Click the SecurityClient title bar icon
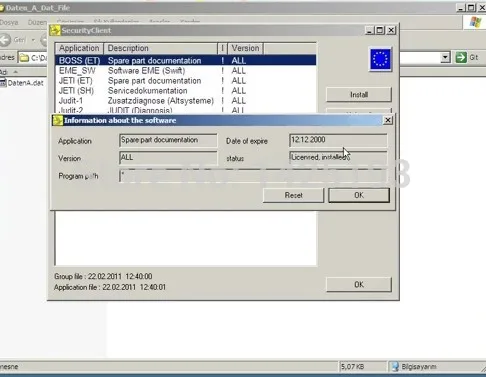 [55, 30]
